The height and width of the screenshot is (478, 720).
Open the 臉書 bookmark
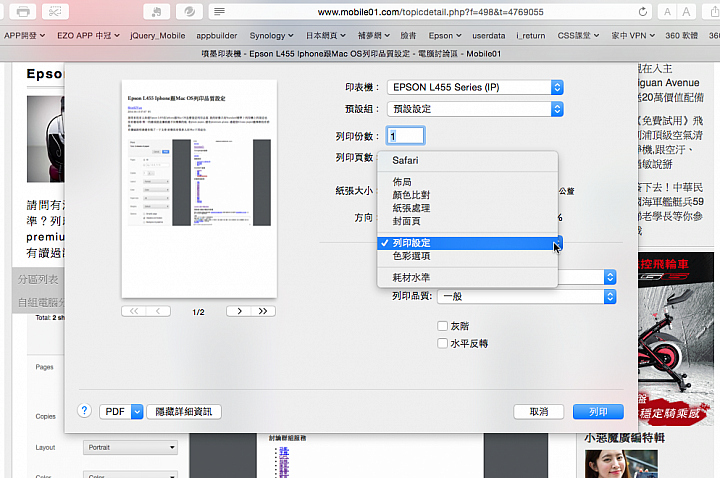[408, 35]
